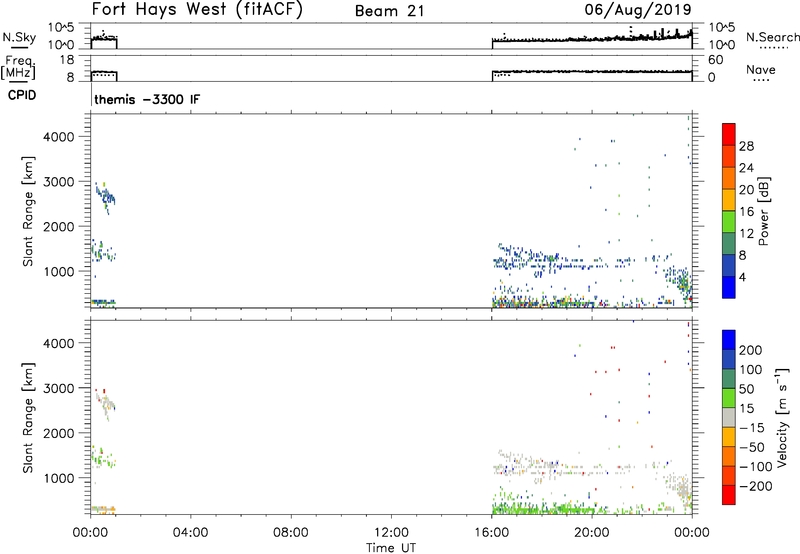Click the "100" velocity colorbar label
Viewport: 800px width, 554px height.
[751, 370]
